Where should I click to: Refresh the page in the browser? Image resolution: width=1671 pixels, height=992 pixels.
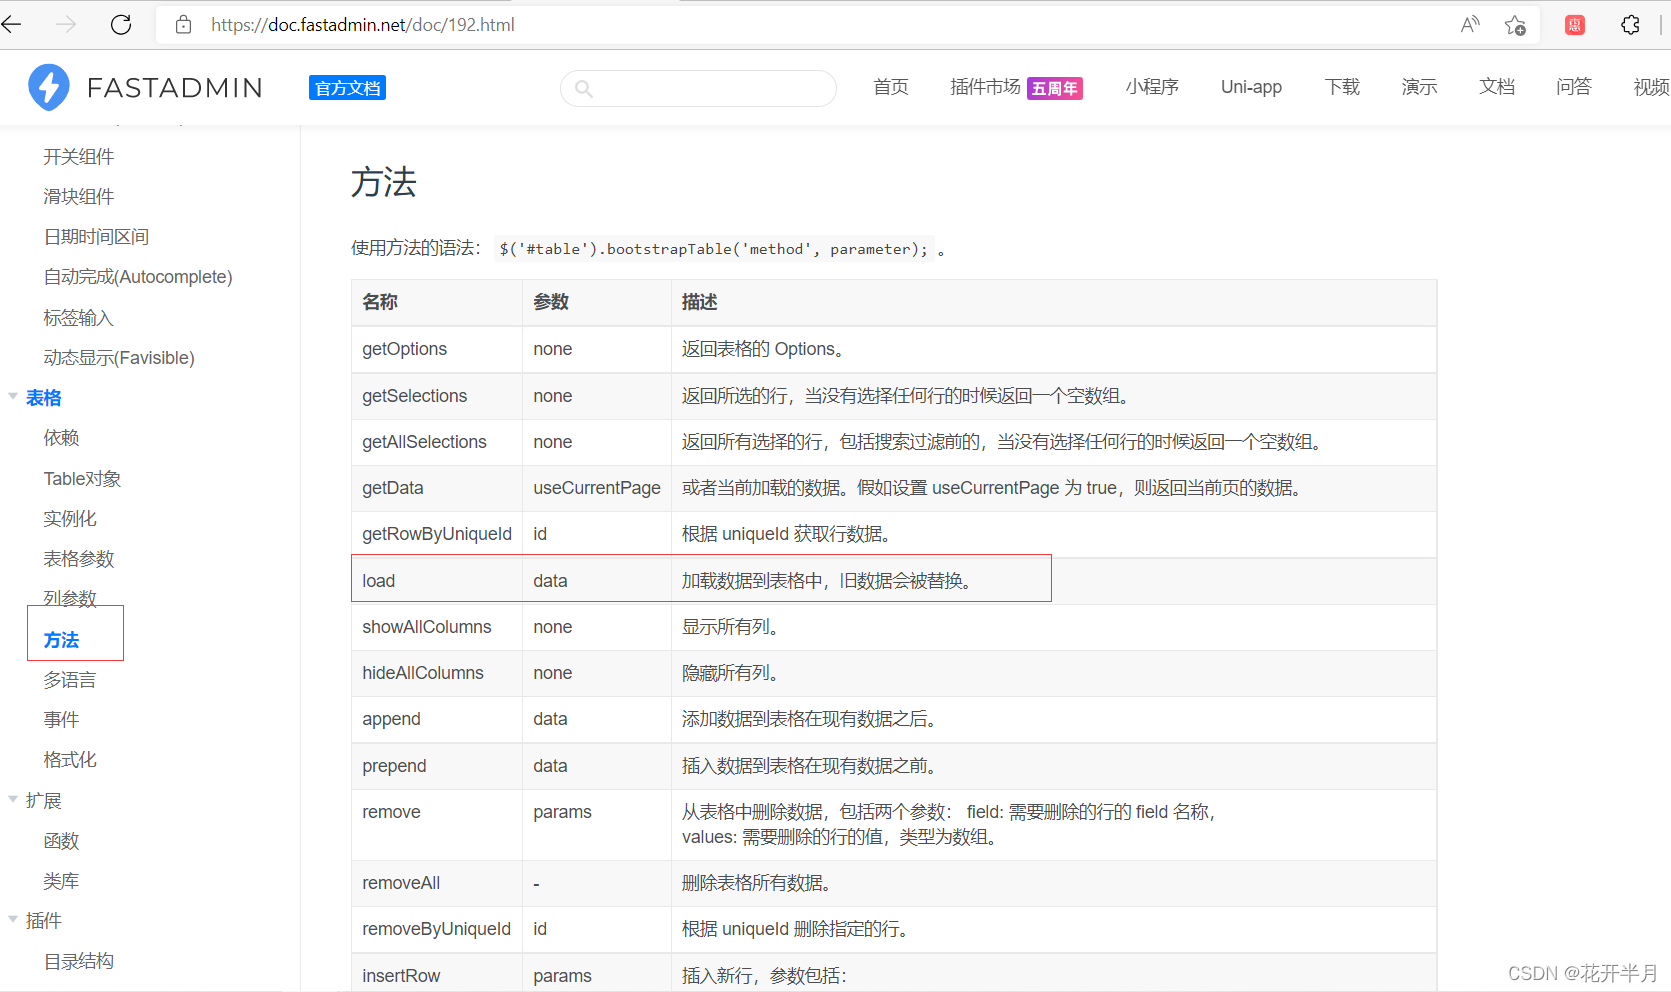pyautogui.click(x=120, y=24)
